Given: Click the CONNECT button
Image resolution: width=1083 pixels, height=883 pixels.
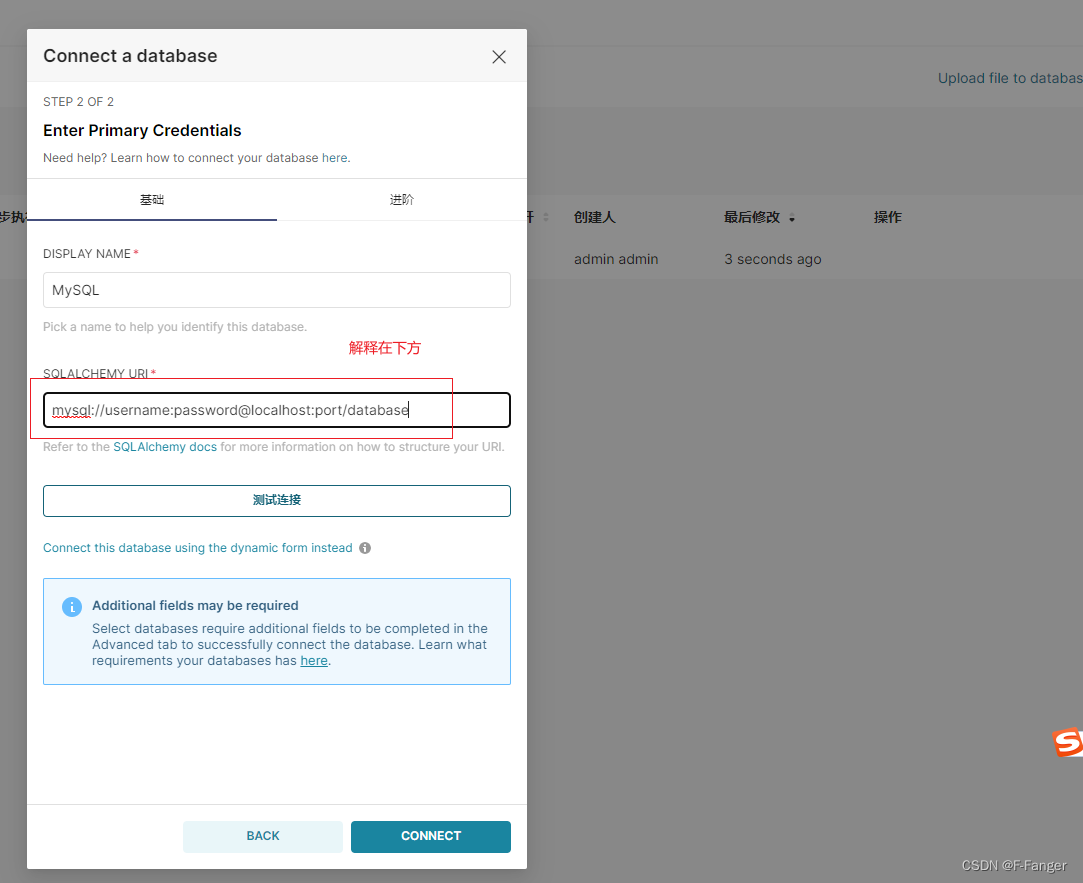Looking at the screenshot, I should coord(431,836).
